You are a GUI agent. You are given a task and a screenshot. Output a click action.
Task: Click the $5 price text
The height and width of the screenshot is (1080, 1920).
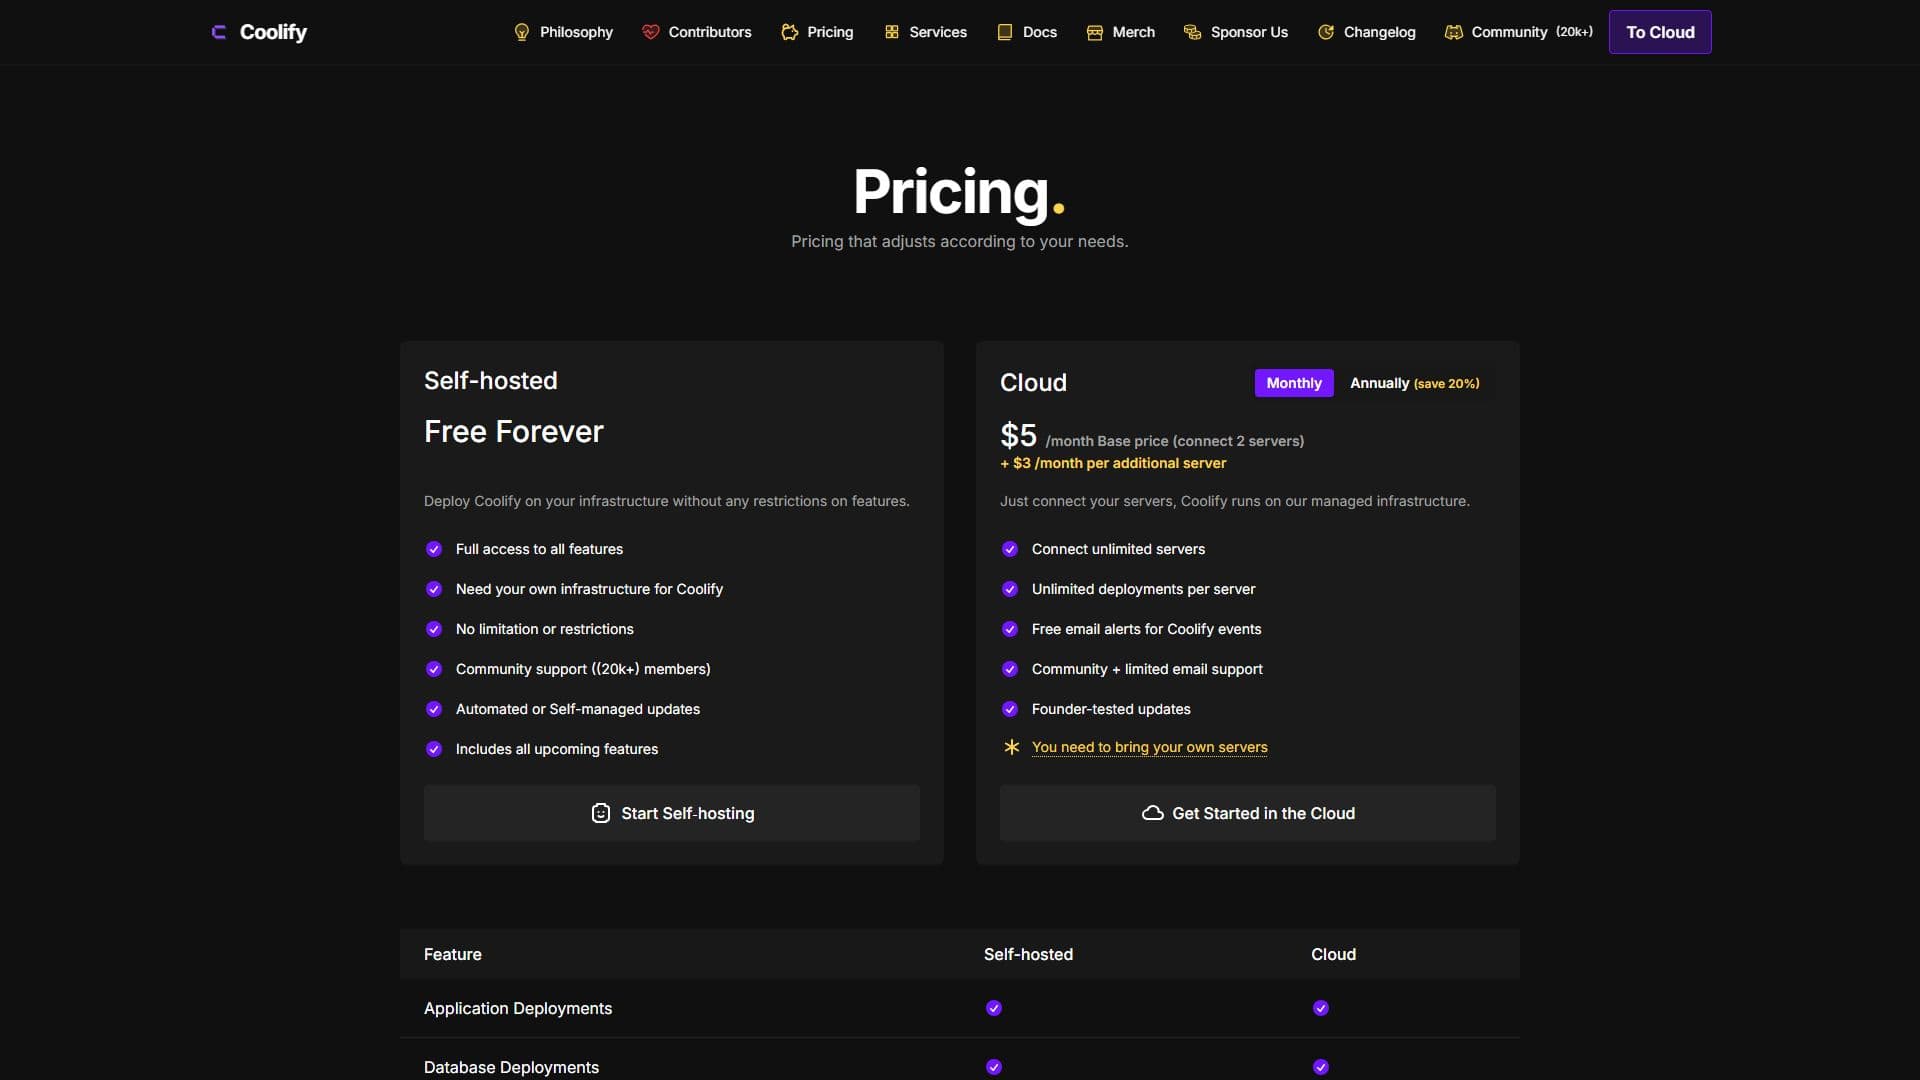tap(1018, 435)
